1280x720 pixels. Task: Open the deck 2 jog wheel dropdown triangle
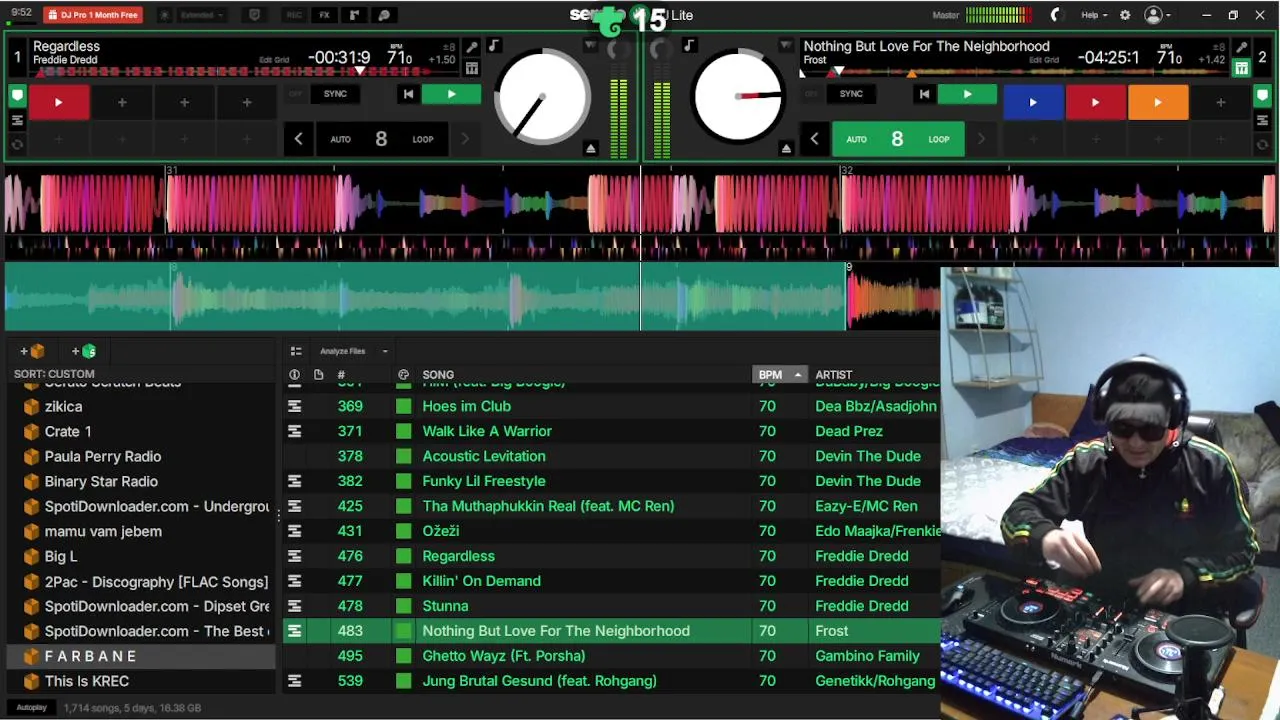785,46
